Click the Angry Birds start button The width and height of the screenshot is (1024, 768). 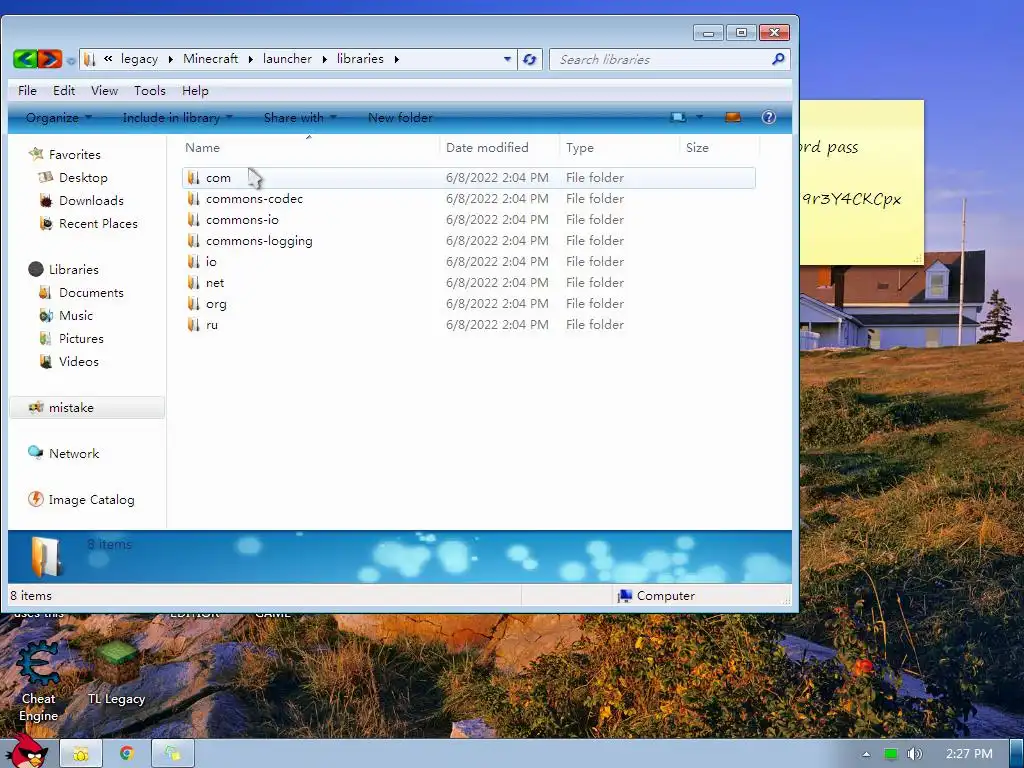point(29,752)
